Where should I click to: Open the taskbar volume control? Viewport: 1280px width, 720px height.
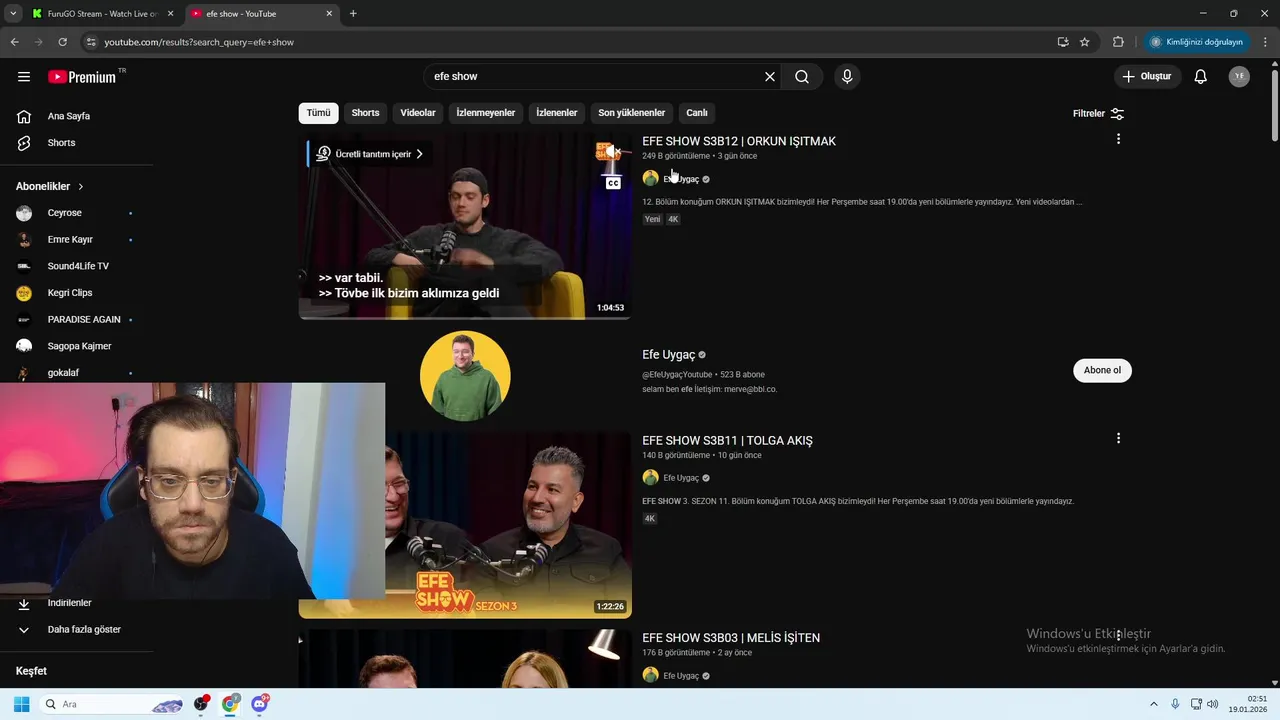[x=1213, y=704]
